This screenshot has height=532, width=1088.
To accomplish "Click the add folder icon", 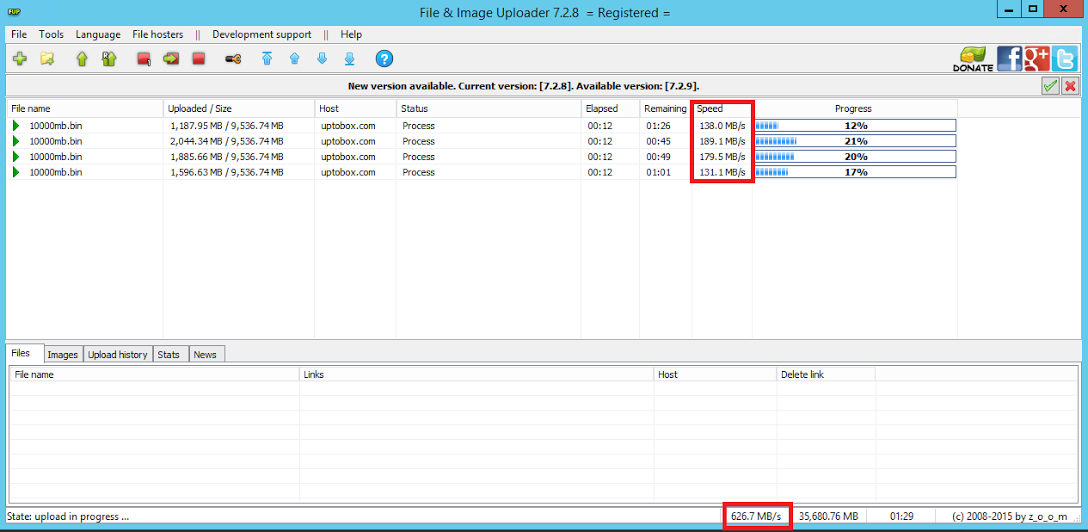I will pos(47,60).
